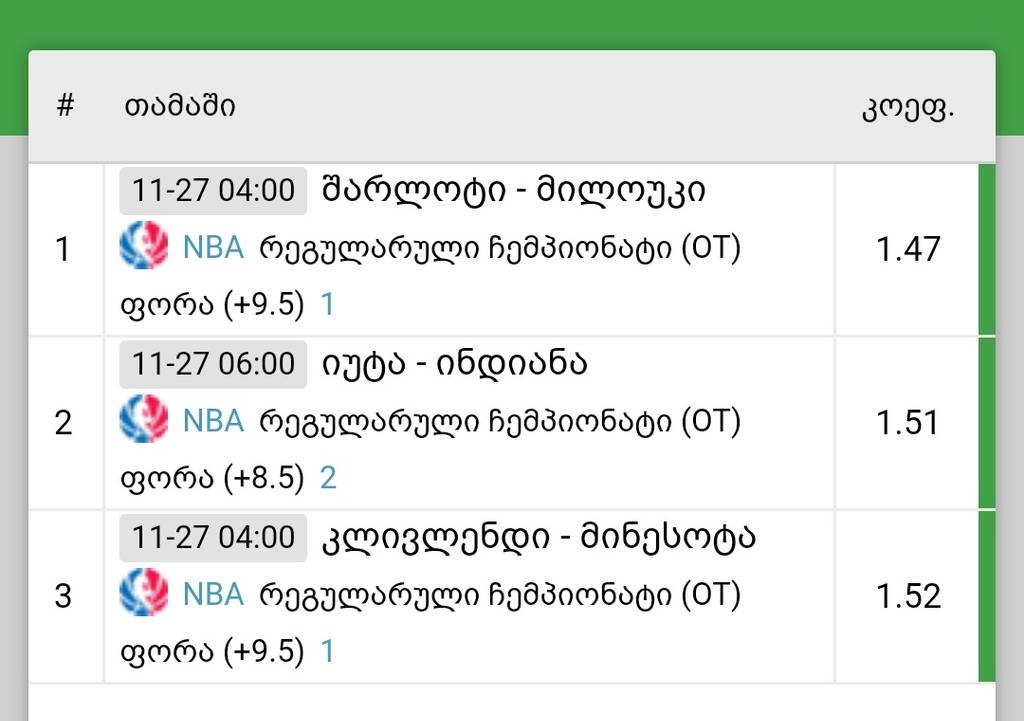Click row number 3 cell

click(64, 597)
